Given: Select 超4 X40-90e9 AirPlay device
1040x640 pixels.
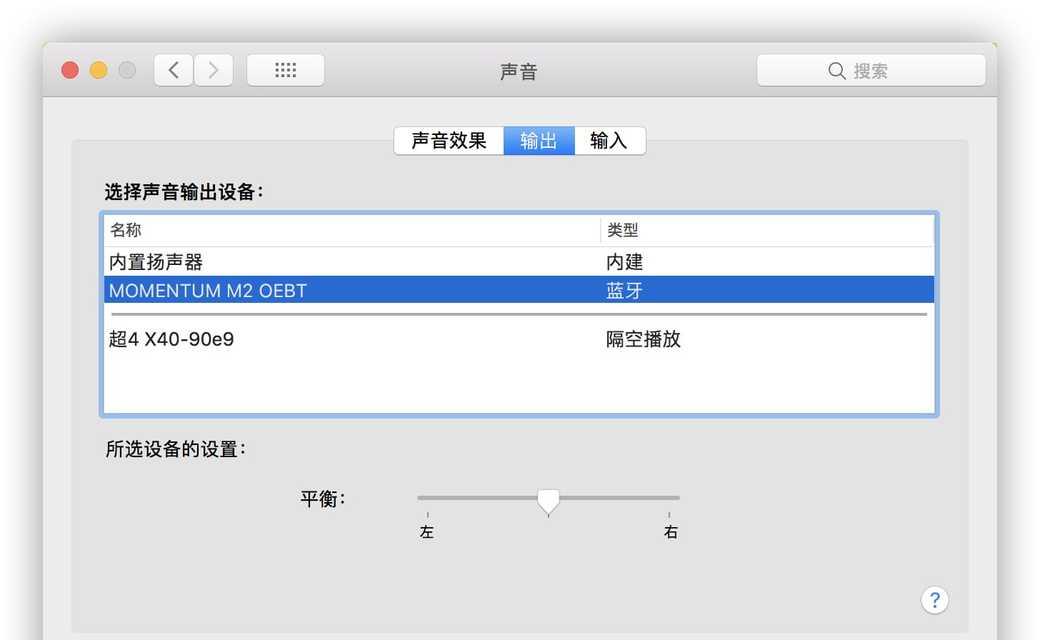Looking at the screenshot, I should pyautogui.click(x=519, y=339).
